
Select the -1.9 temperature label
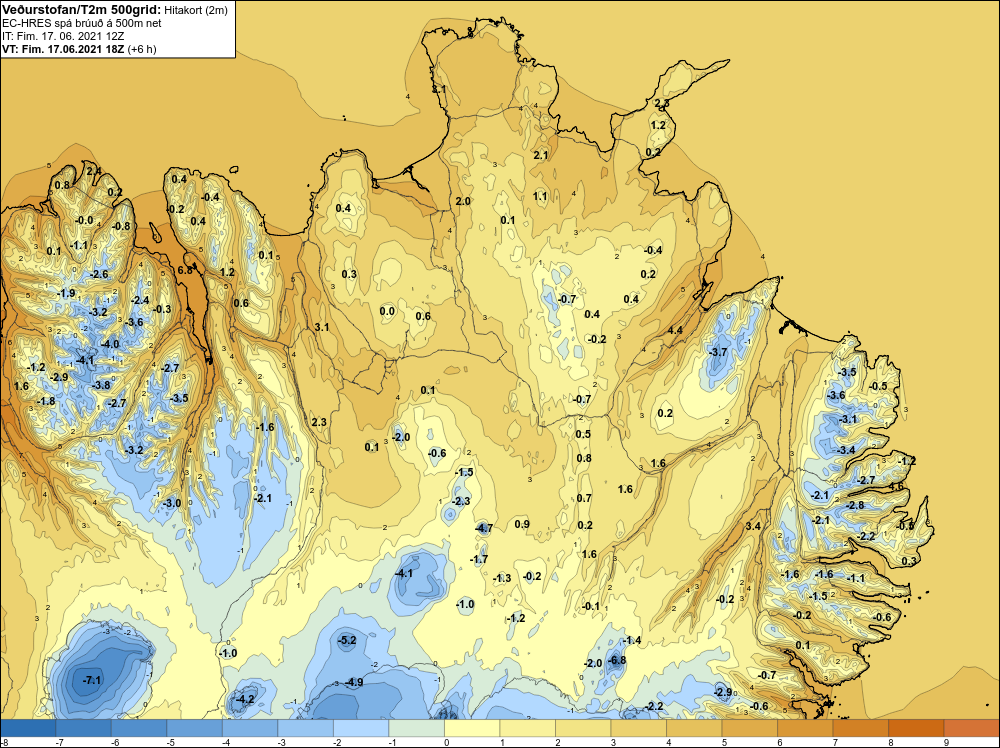click(x=66, y=293)
